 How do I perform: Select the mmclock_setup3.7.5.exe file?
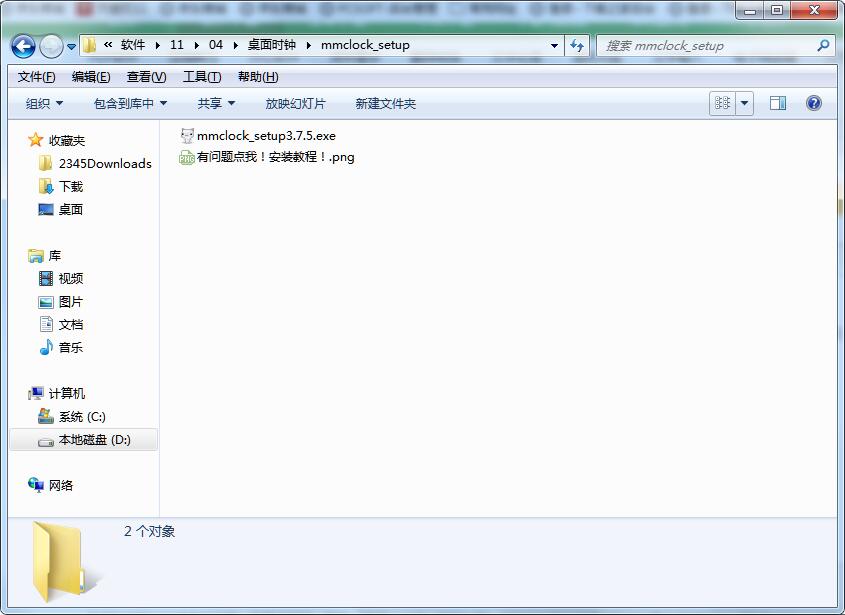coord(268,136)
